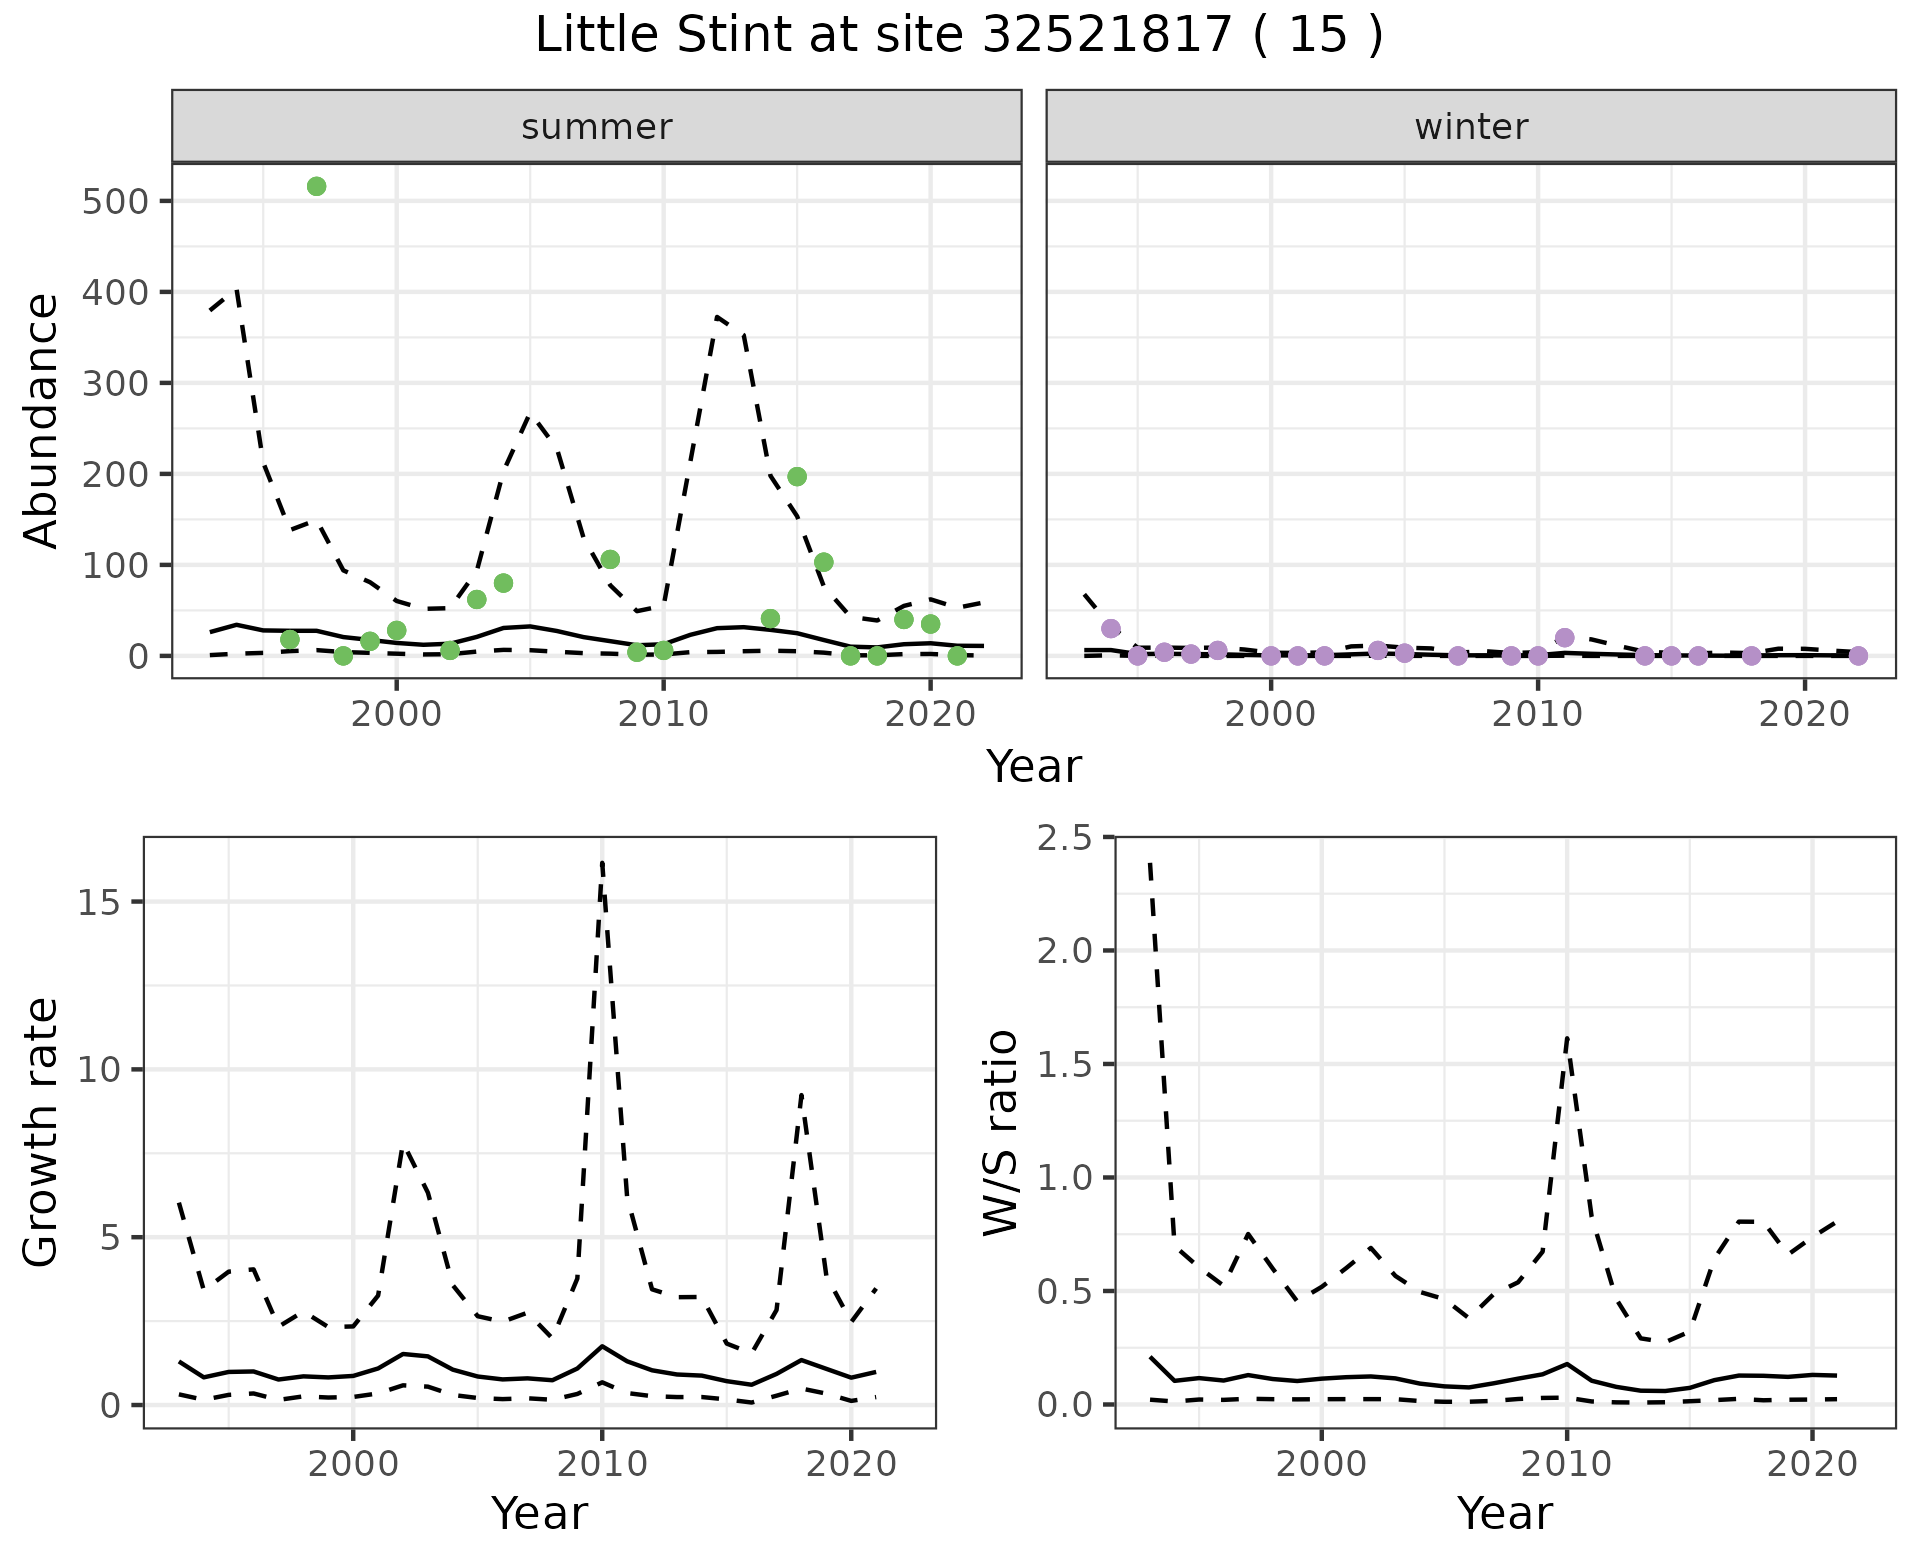The image size is (1920, 1560).
Task: Click the green point near 200 abundance
Action: coord(797,476)
